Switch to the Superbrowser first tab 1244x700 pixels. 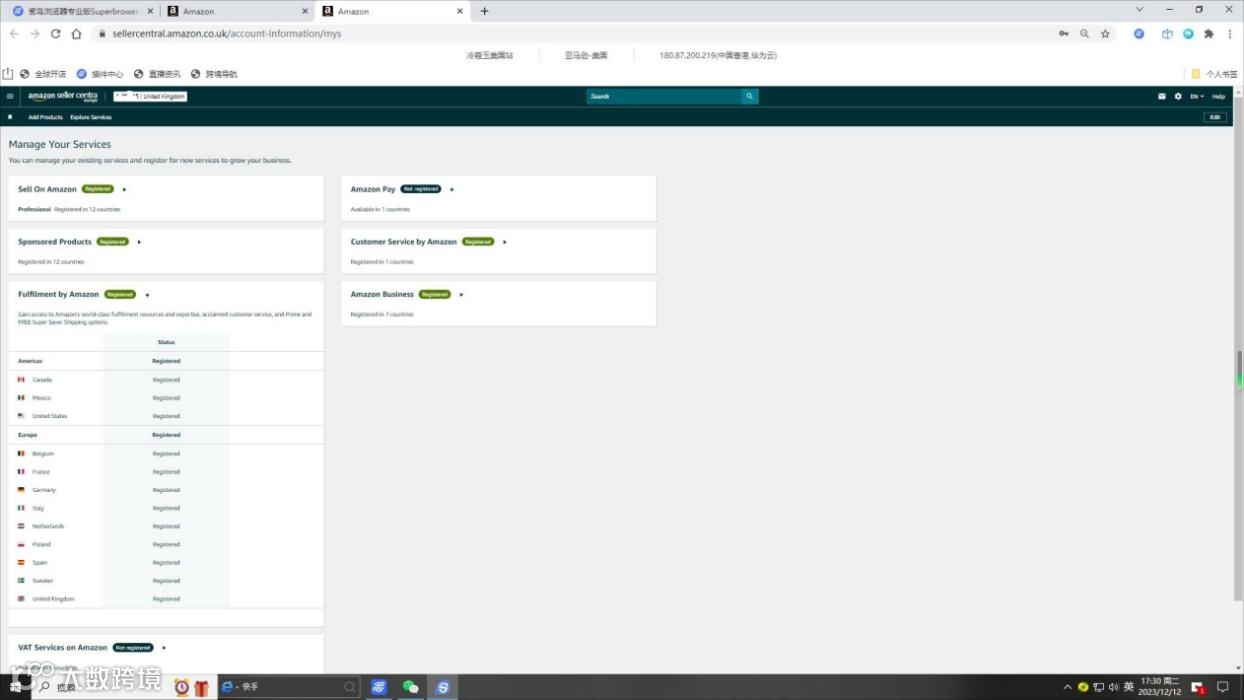[x=82, y=11]
